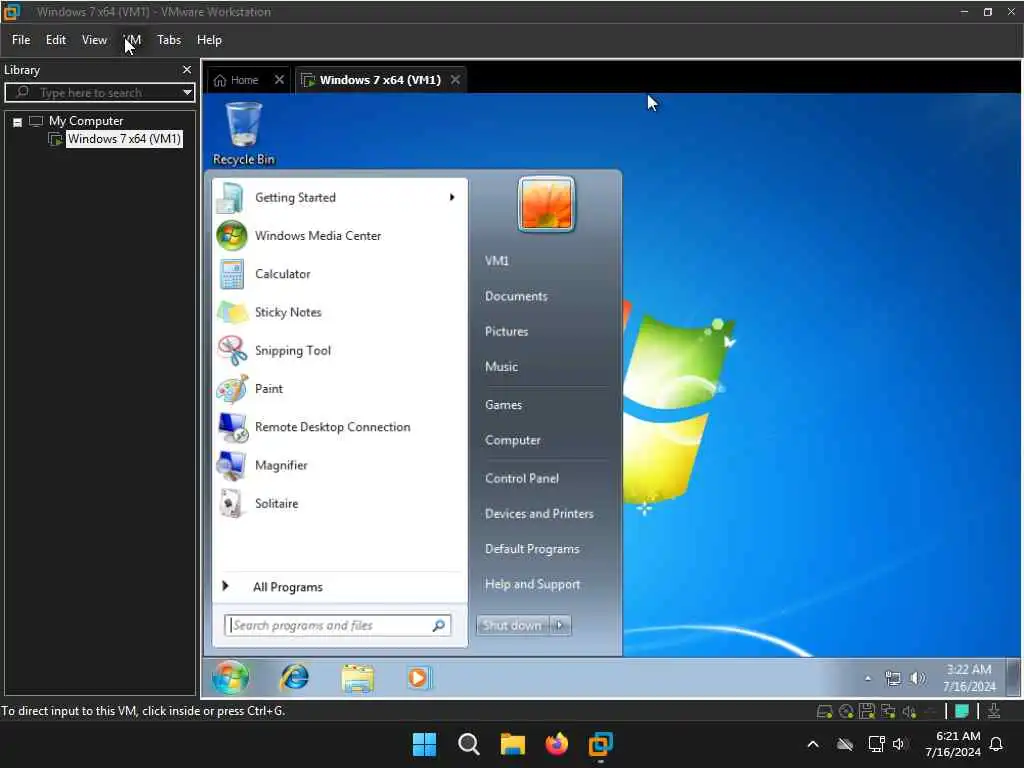Open the Tabs menu
Image resolution: width=1024 pixels, height=768 pixels.
pos(168,40)
